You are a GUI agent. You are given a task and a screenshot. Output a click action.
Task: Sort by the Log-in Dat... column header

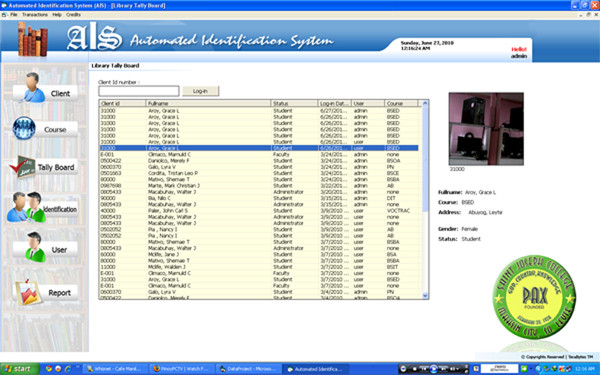[x=334, y=103]
